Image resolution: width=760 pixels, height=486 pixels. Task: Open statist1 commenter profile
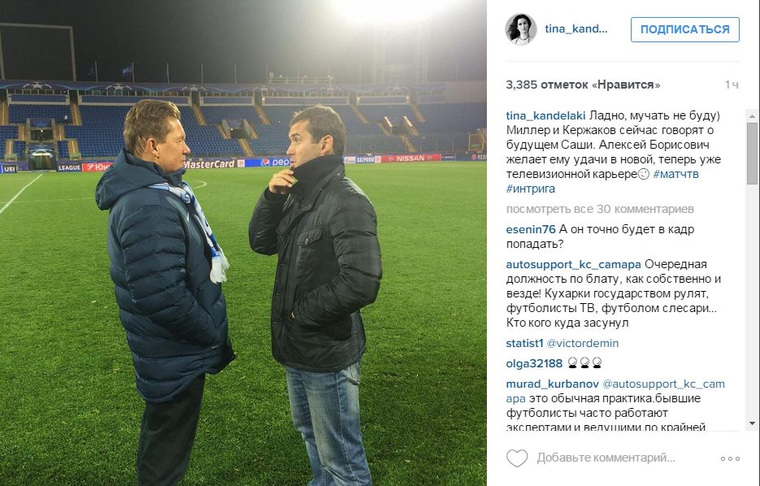pos(524,343)
